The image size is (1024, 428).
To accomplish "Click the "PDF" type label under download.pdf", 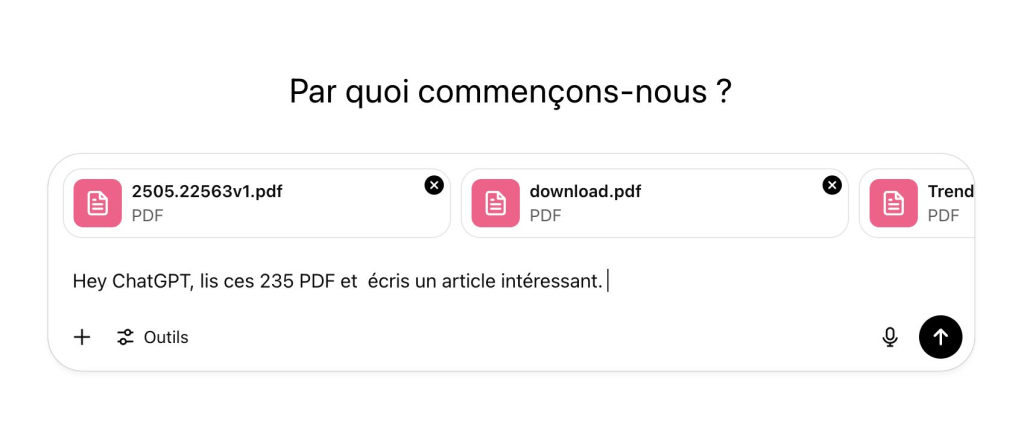I will coord(545,214).
